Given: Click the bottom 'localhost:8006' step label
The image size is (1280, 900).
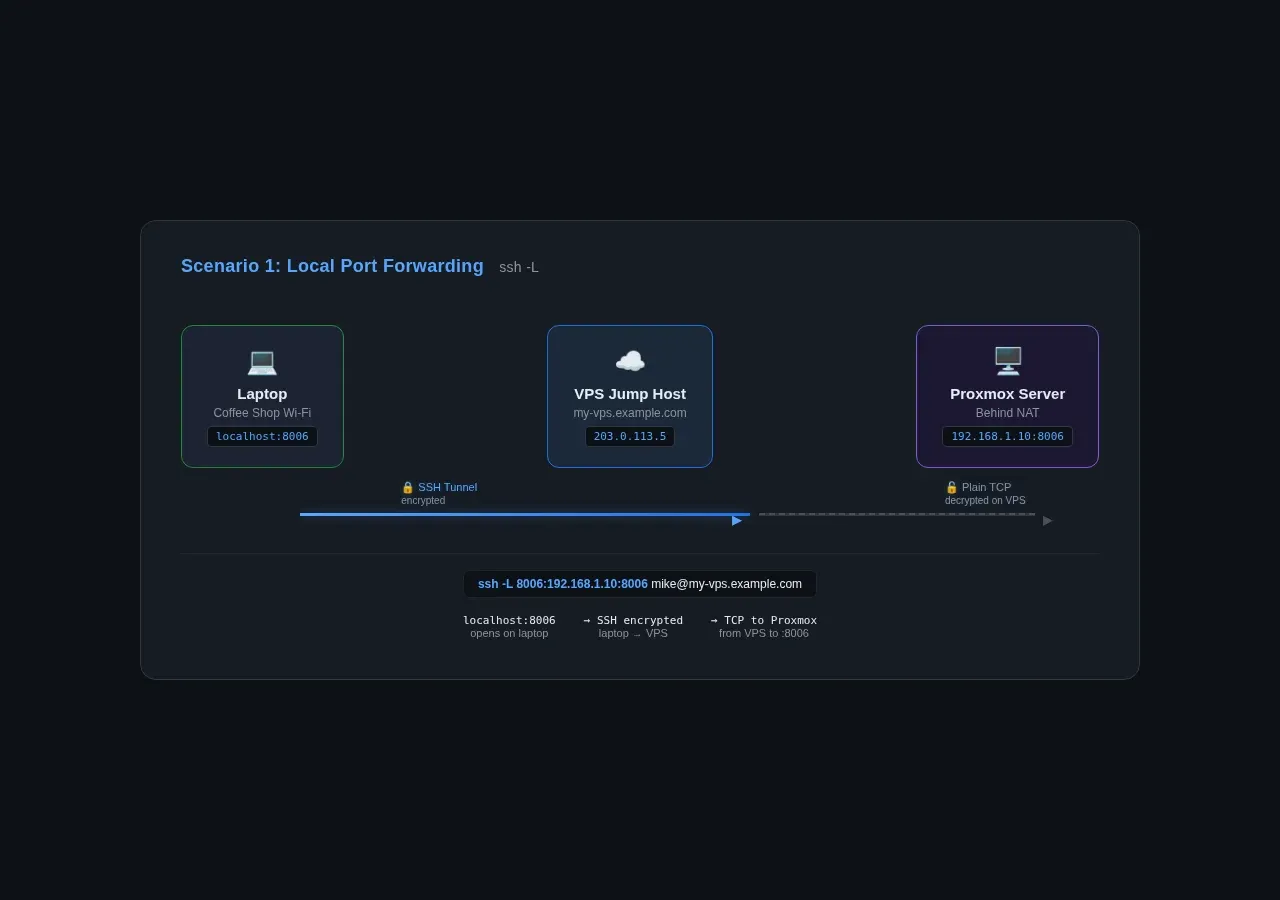Looking at the screenshot, I should point(509,620).
